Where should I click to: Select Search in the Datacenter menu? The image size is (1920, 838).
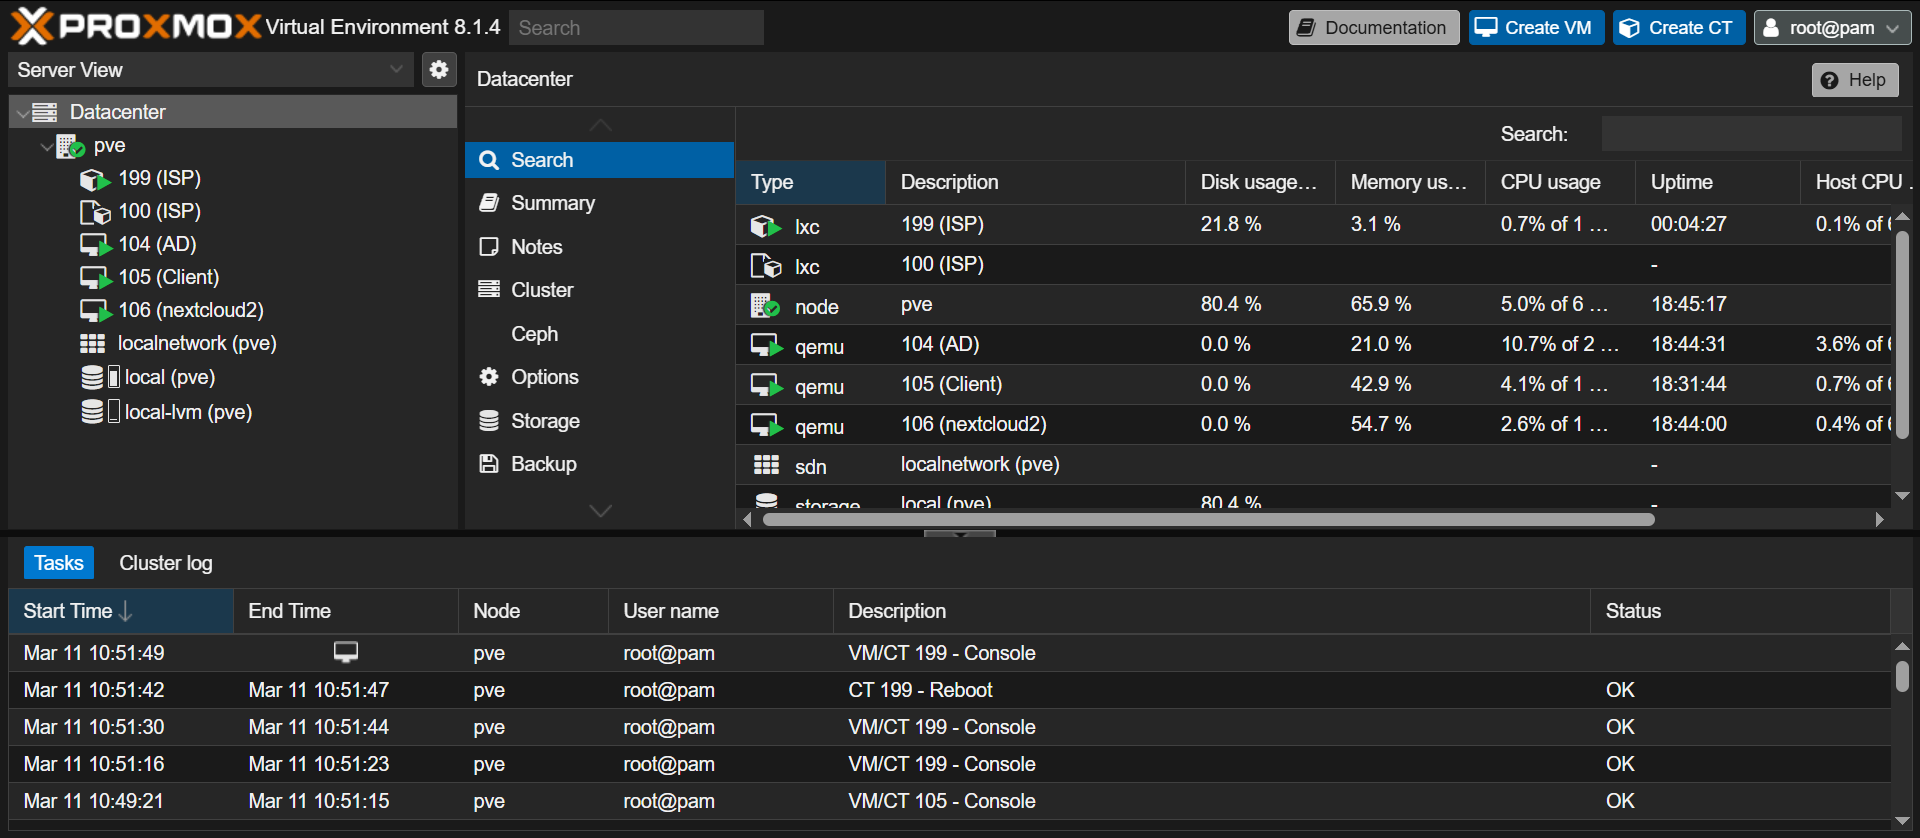coord(600,160)
